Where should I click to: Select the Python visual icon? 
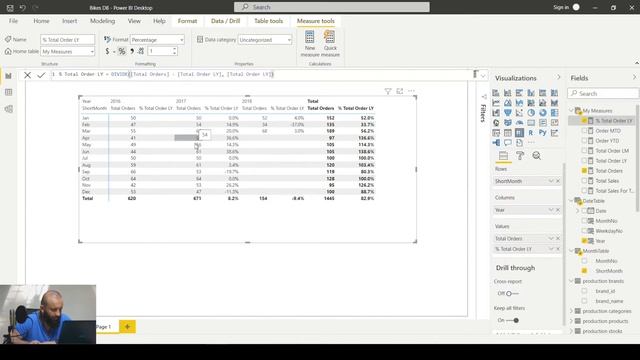(542, 133)
